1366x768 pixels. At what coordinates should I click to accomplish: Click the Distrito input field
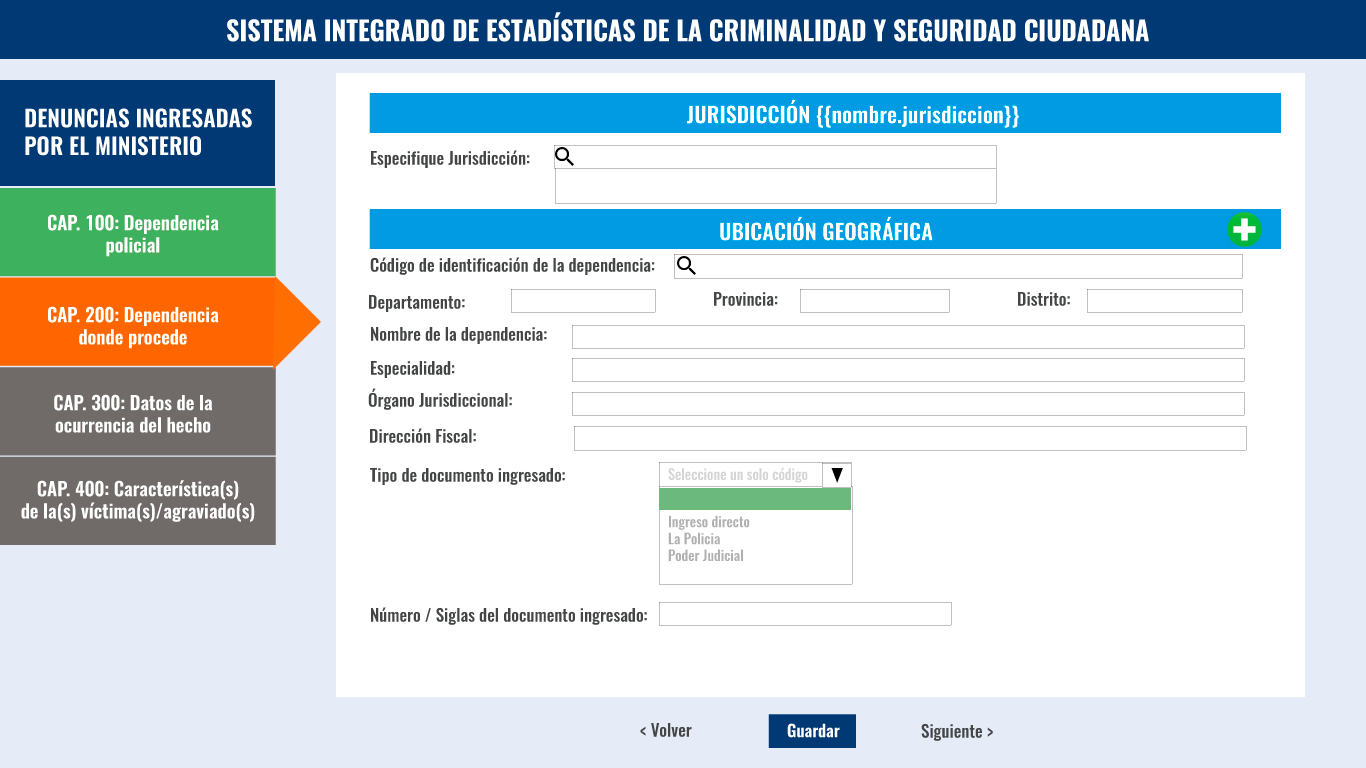(x=1165, y=301)
